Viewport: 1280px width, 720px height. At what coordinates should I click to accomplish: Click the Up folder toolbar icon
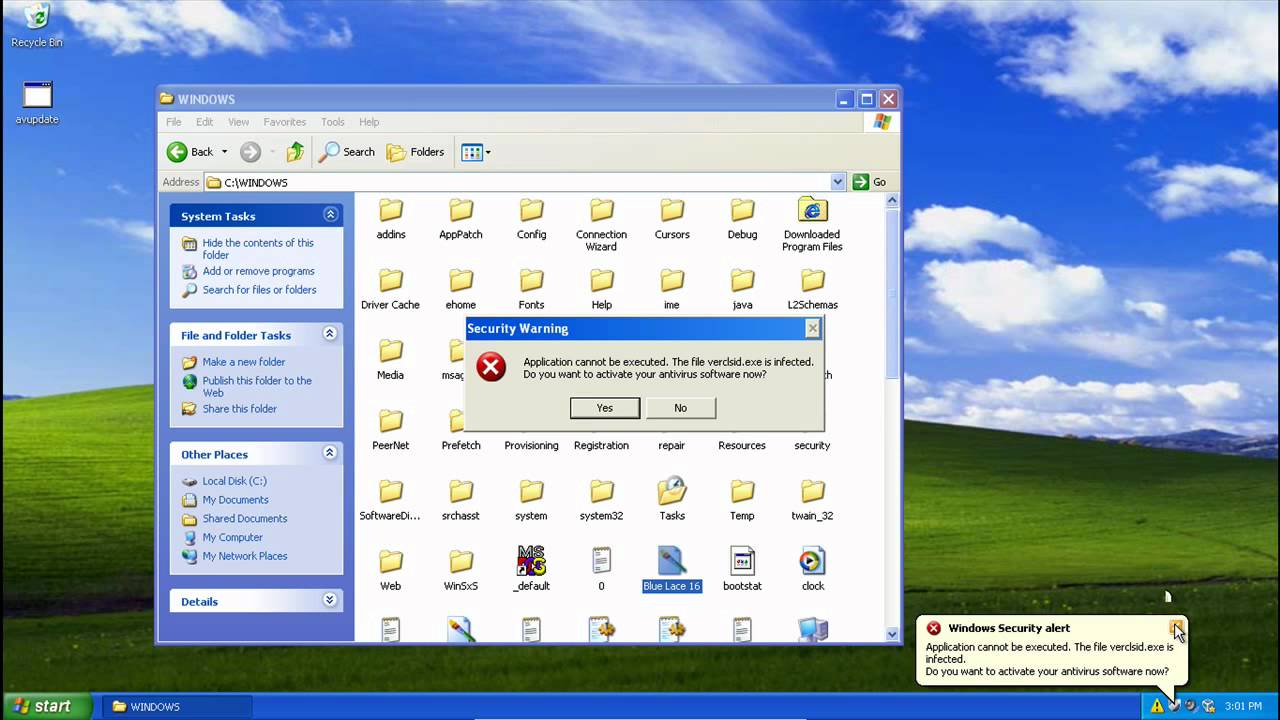coord(295,152)
